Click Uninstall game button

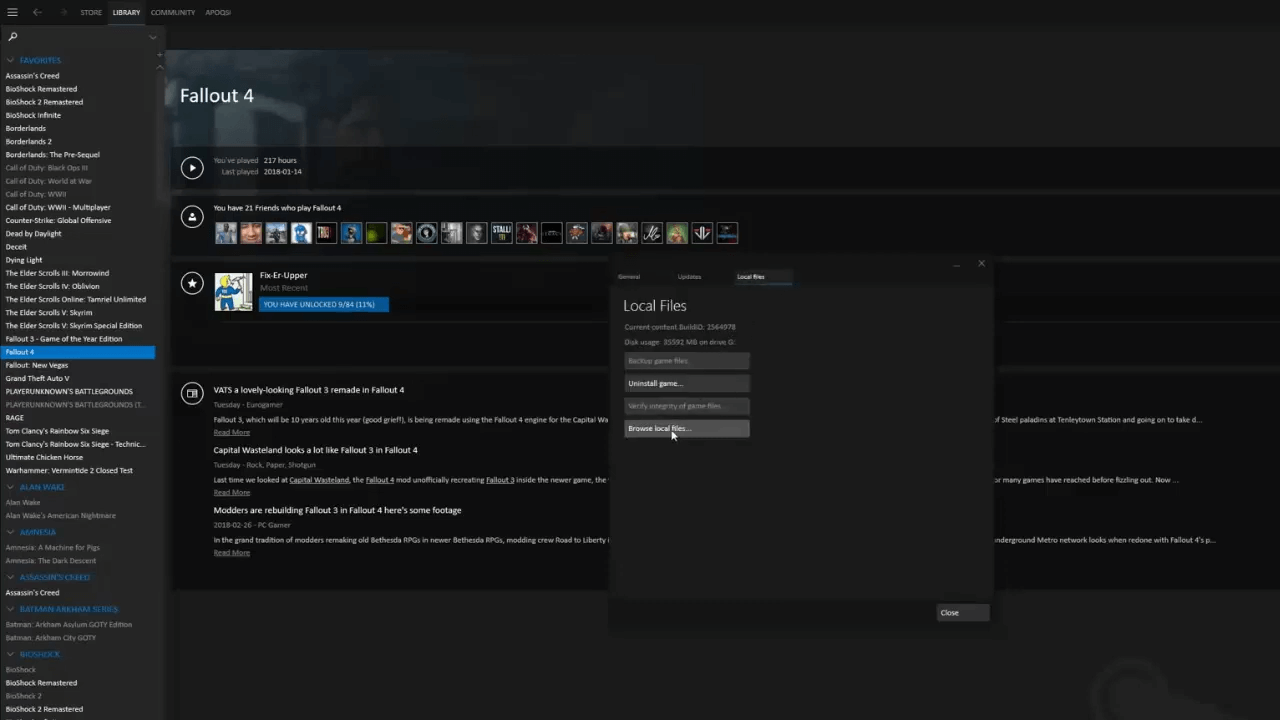tap(687, 383)
